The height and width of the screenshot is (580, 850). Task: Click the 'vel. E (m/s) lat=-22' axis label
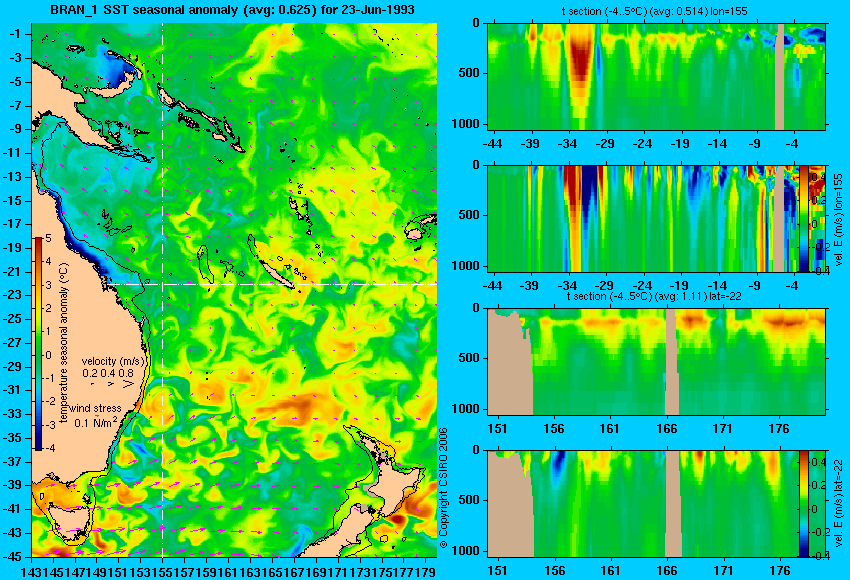(838, 505)
